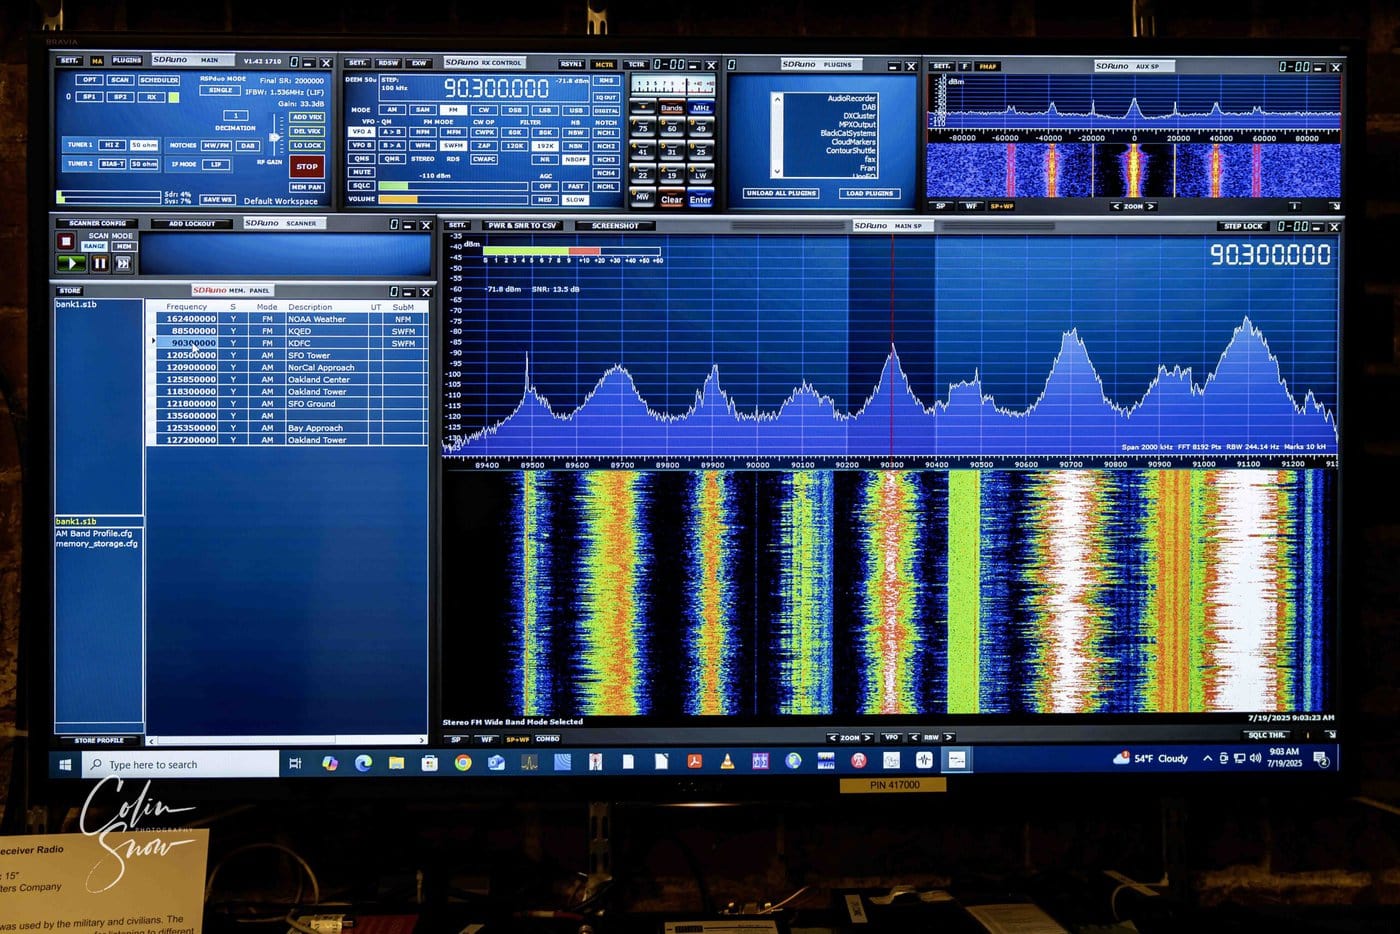Screen dimensions: 1400x934
Task: Click ADD VRX in Main panel
Action: click(x=307, y=117)
